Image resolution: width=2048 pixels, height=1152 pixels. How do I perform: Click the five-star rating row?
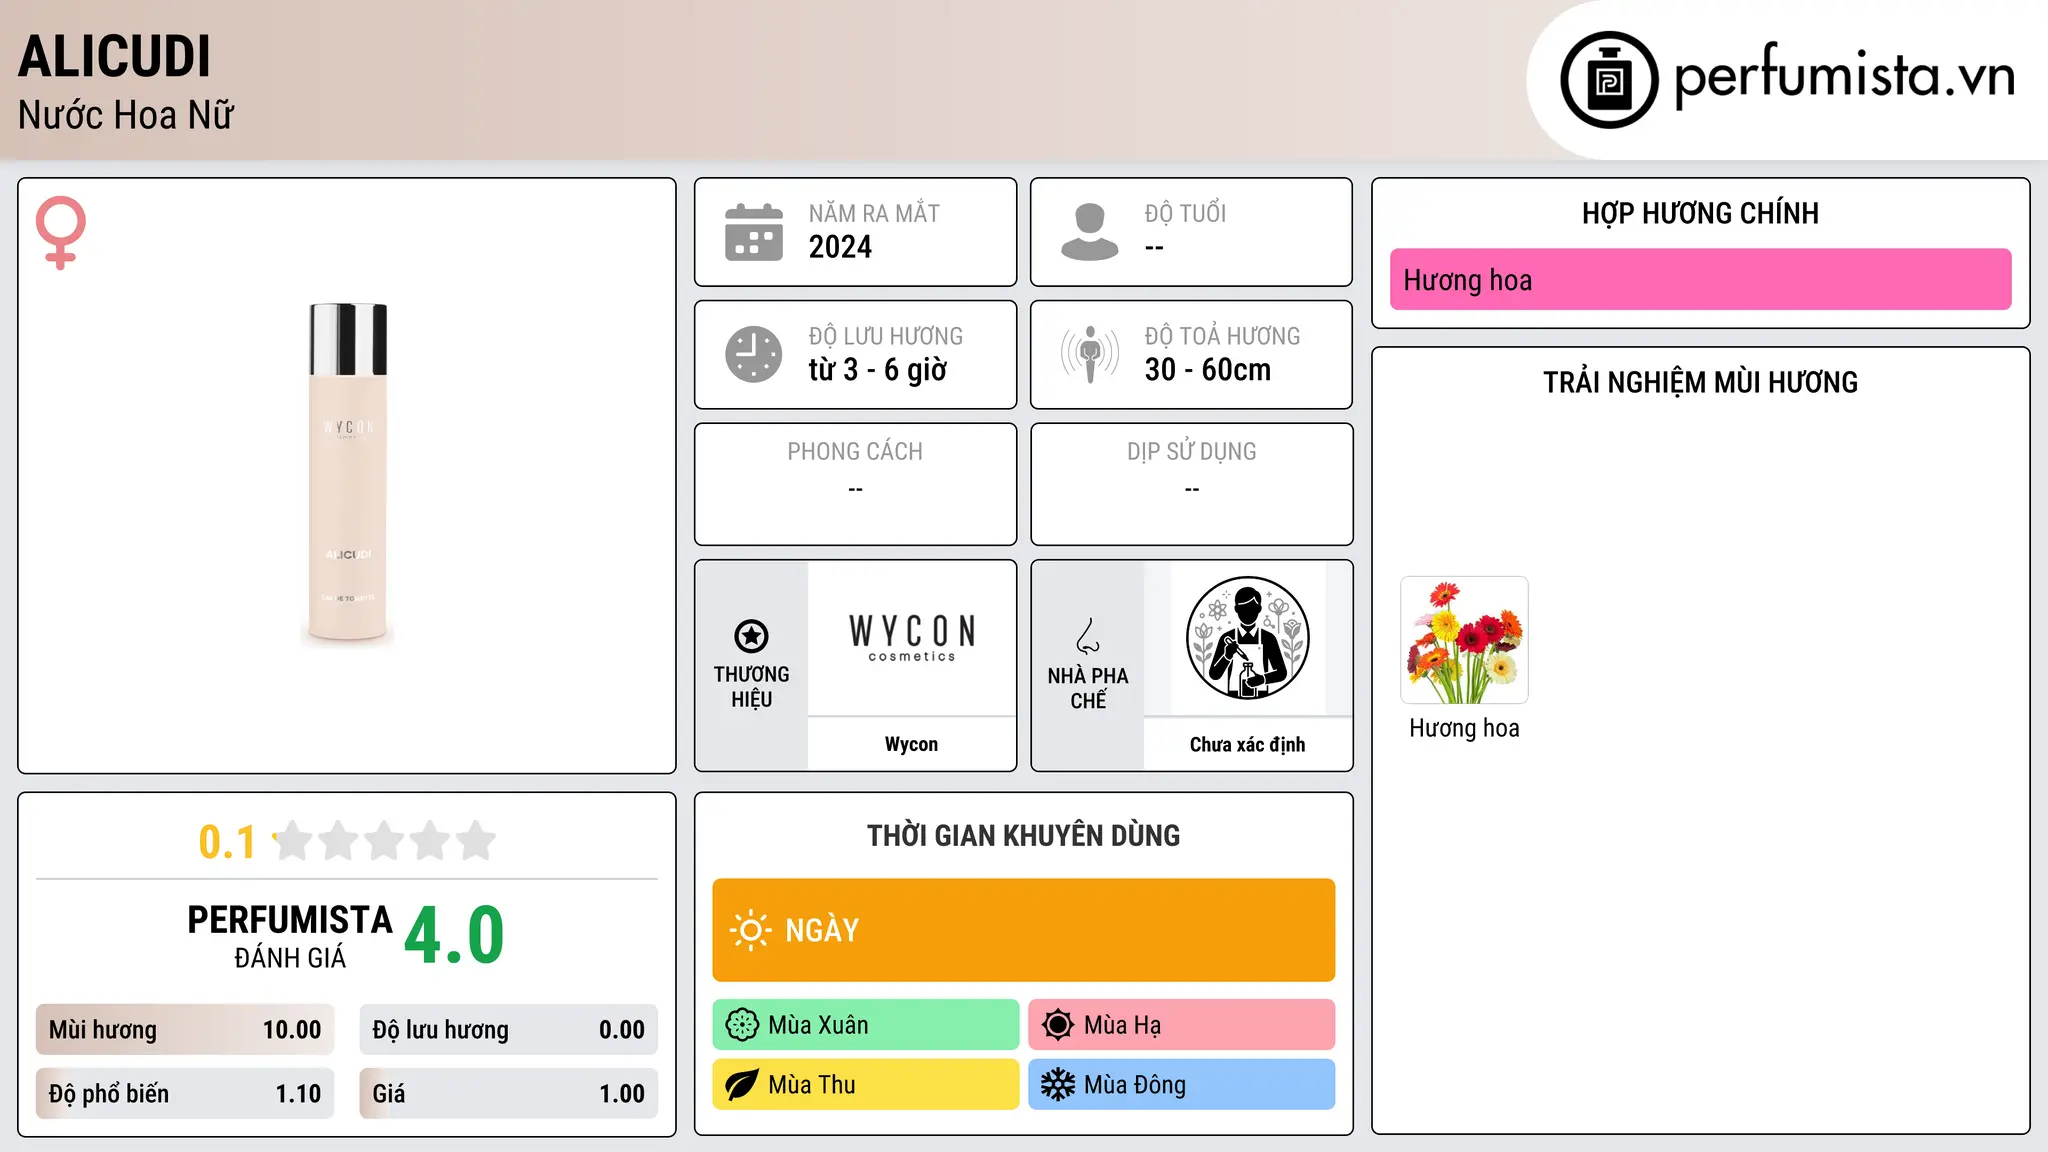click(385, 841)
